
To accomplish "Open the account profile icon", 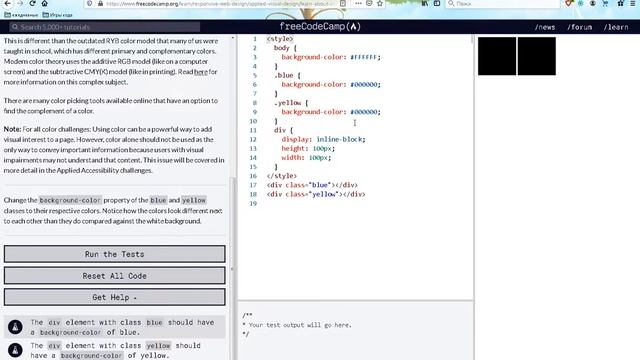I will pyautogui.click(x=593, y=3).
